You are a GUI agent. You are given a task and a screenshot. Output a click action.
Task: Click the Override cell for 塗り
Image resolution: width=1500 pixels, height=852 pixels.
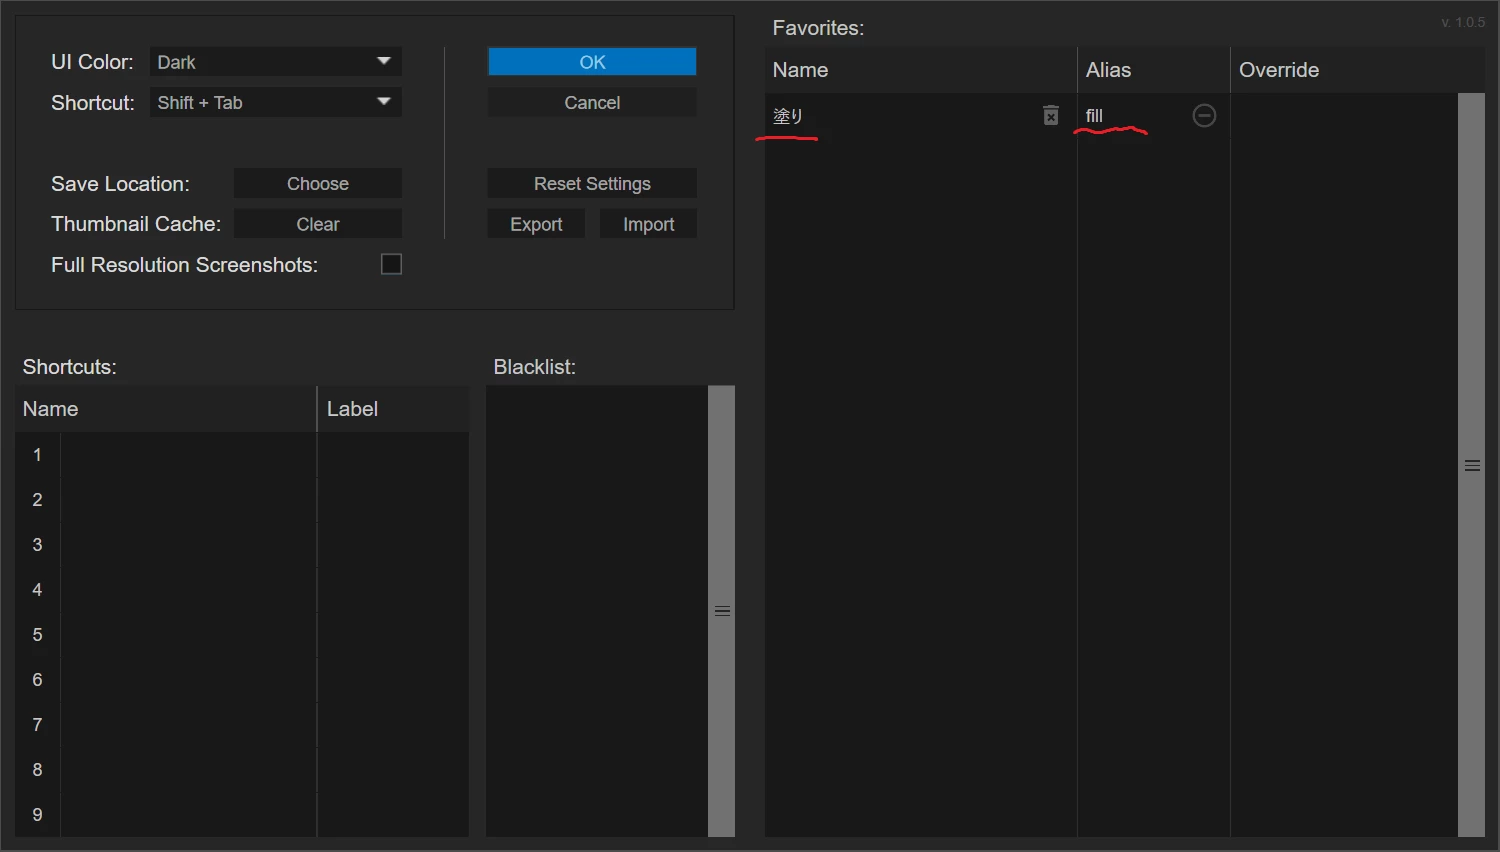point(1343,116)
